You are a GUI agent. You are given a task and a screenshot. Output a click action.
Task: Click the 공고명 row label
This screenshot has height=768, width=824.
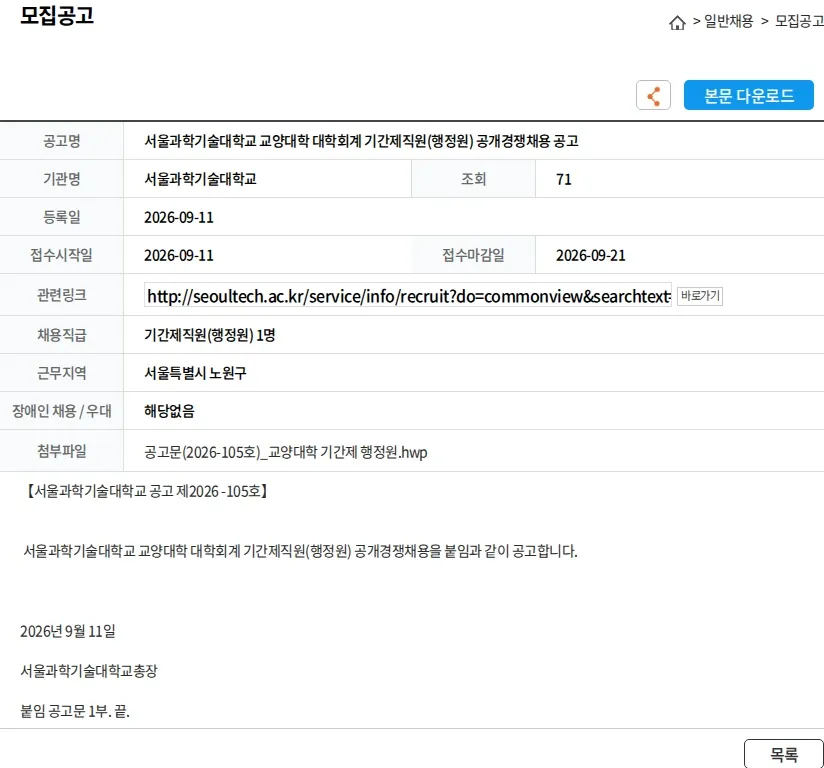(61, 141)
